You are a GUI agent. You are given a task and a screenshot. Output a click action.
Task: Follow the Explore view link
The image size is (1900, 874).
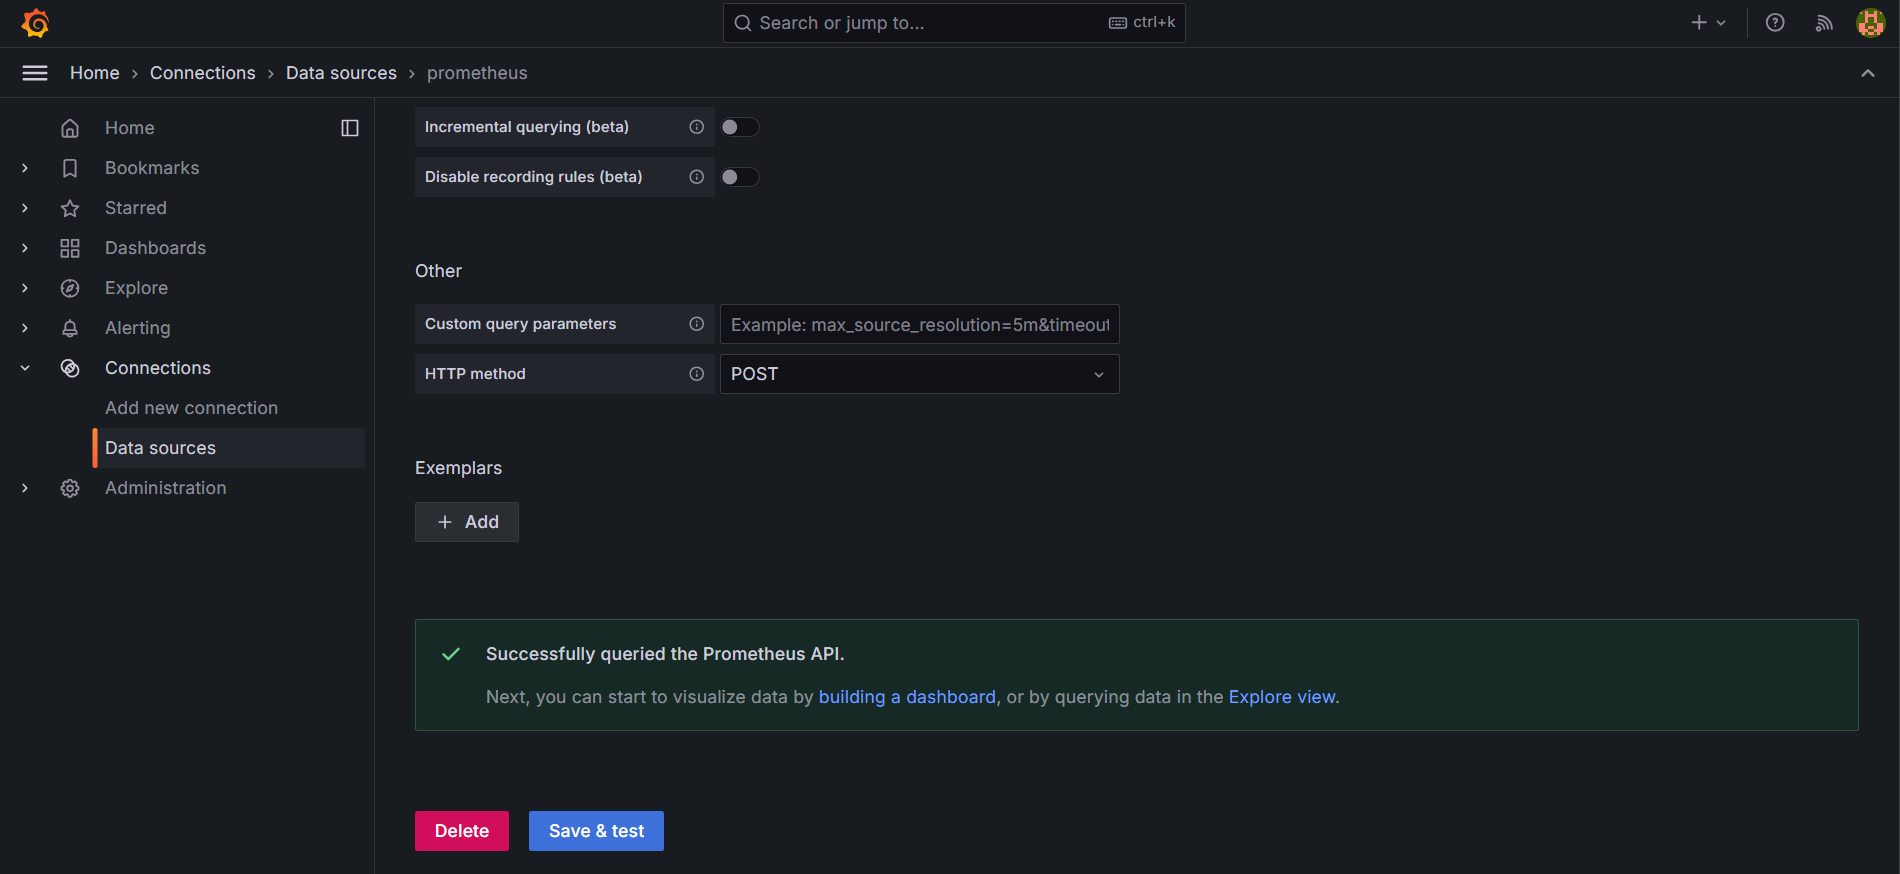click(1282, 697)
